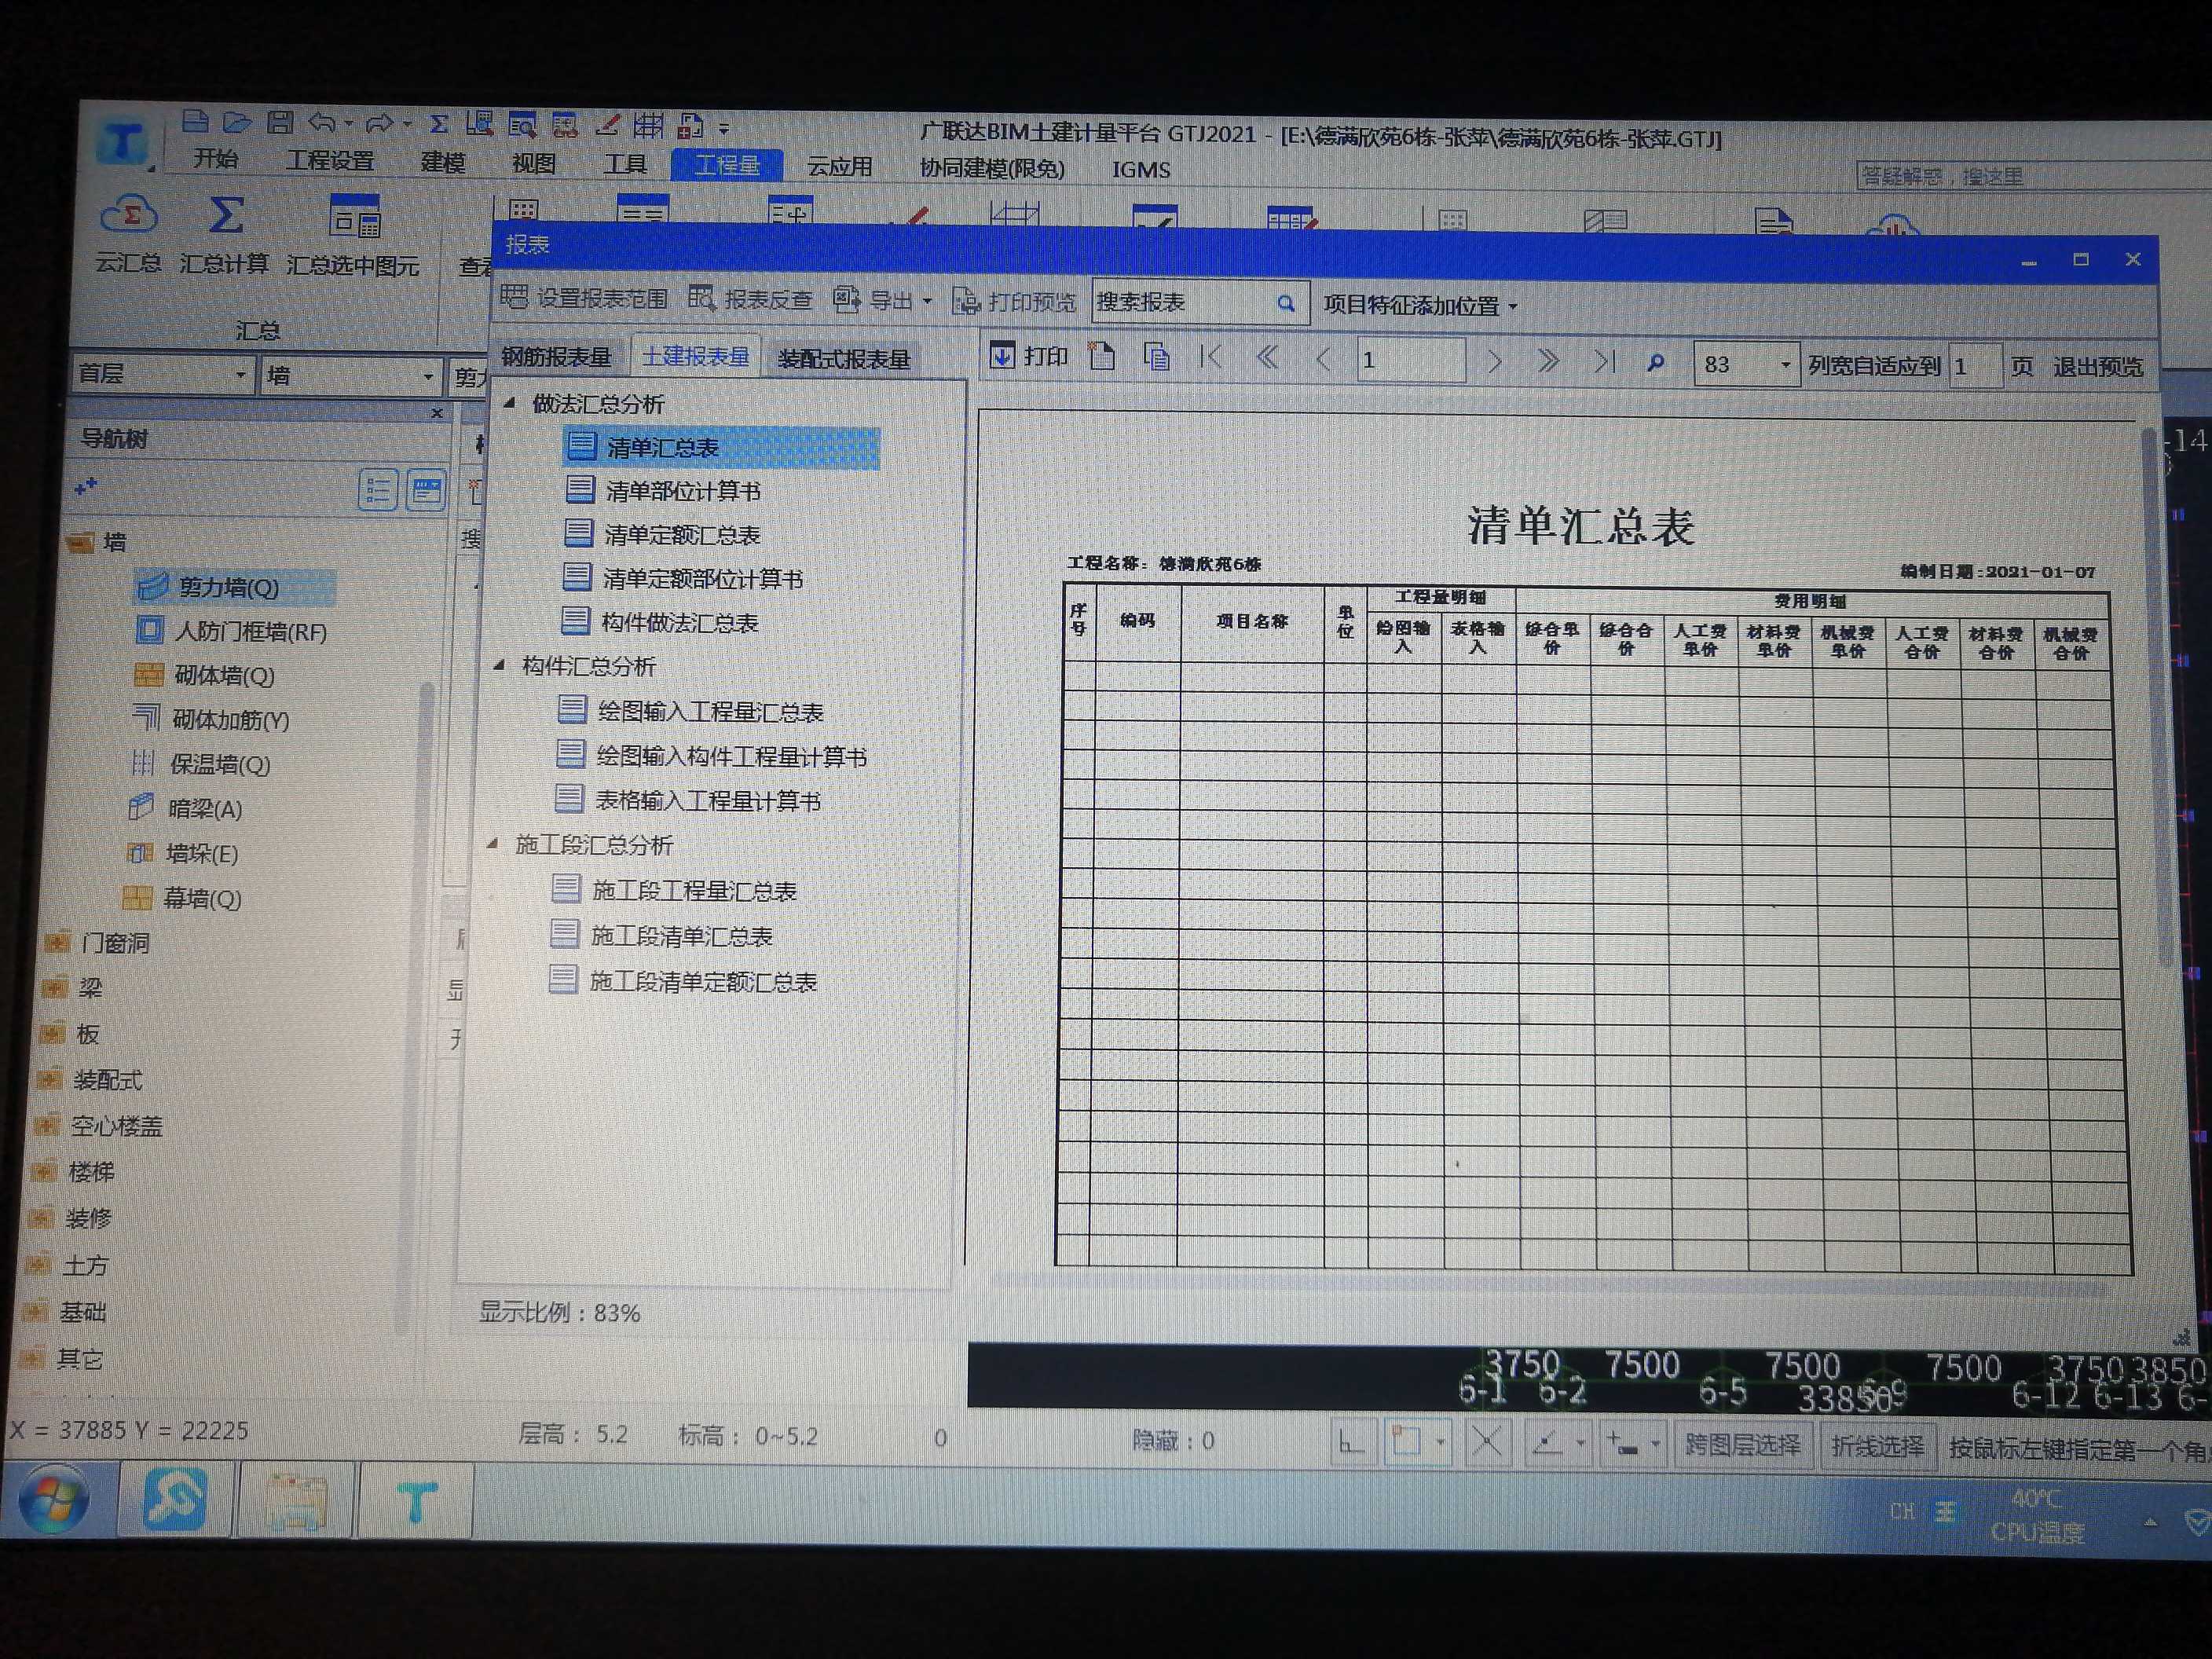Switch to the 钢筋报表量 tab

click(557, 357)
